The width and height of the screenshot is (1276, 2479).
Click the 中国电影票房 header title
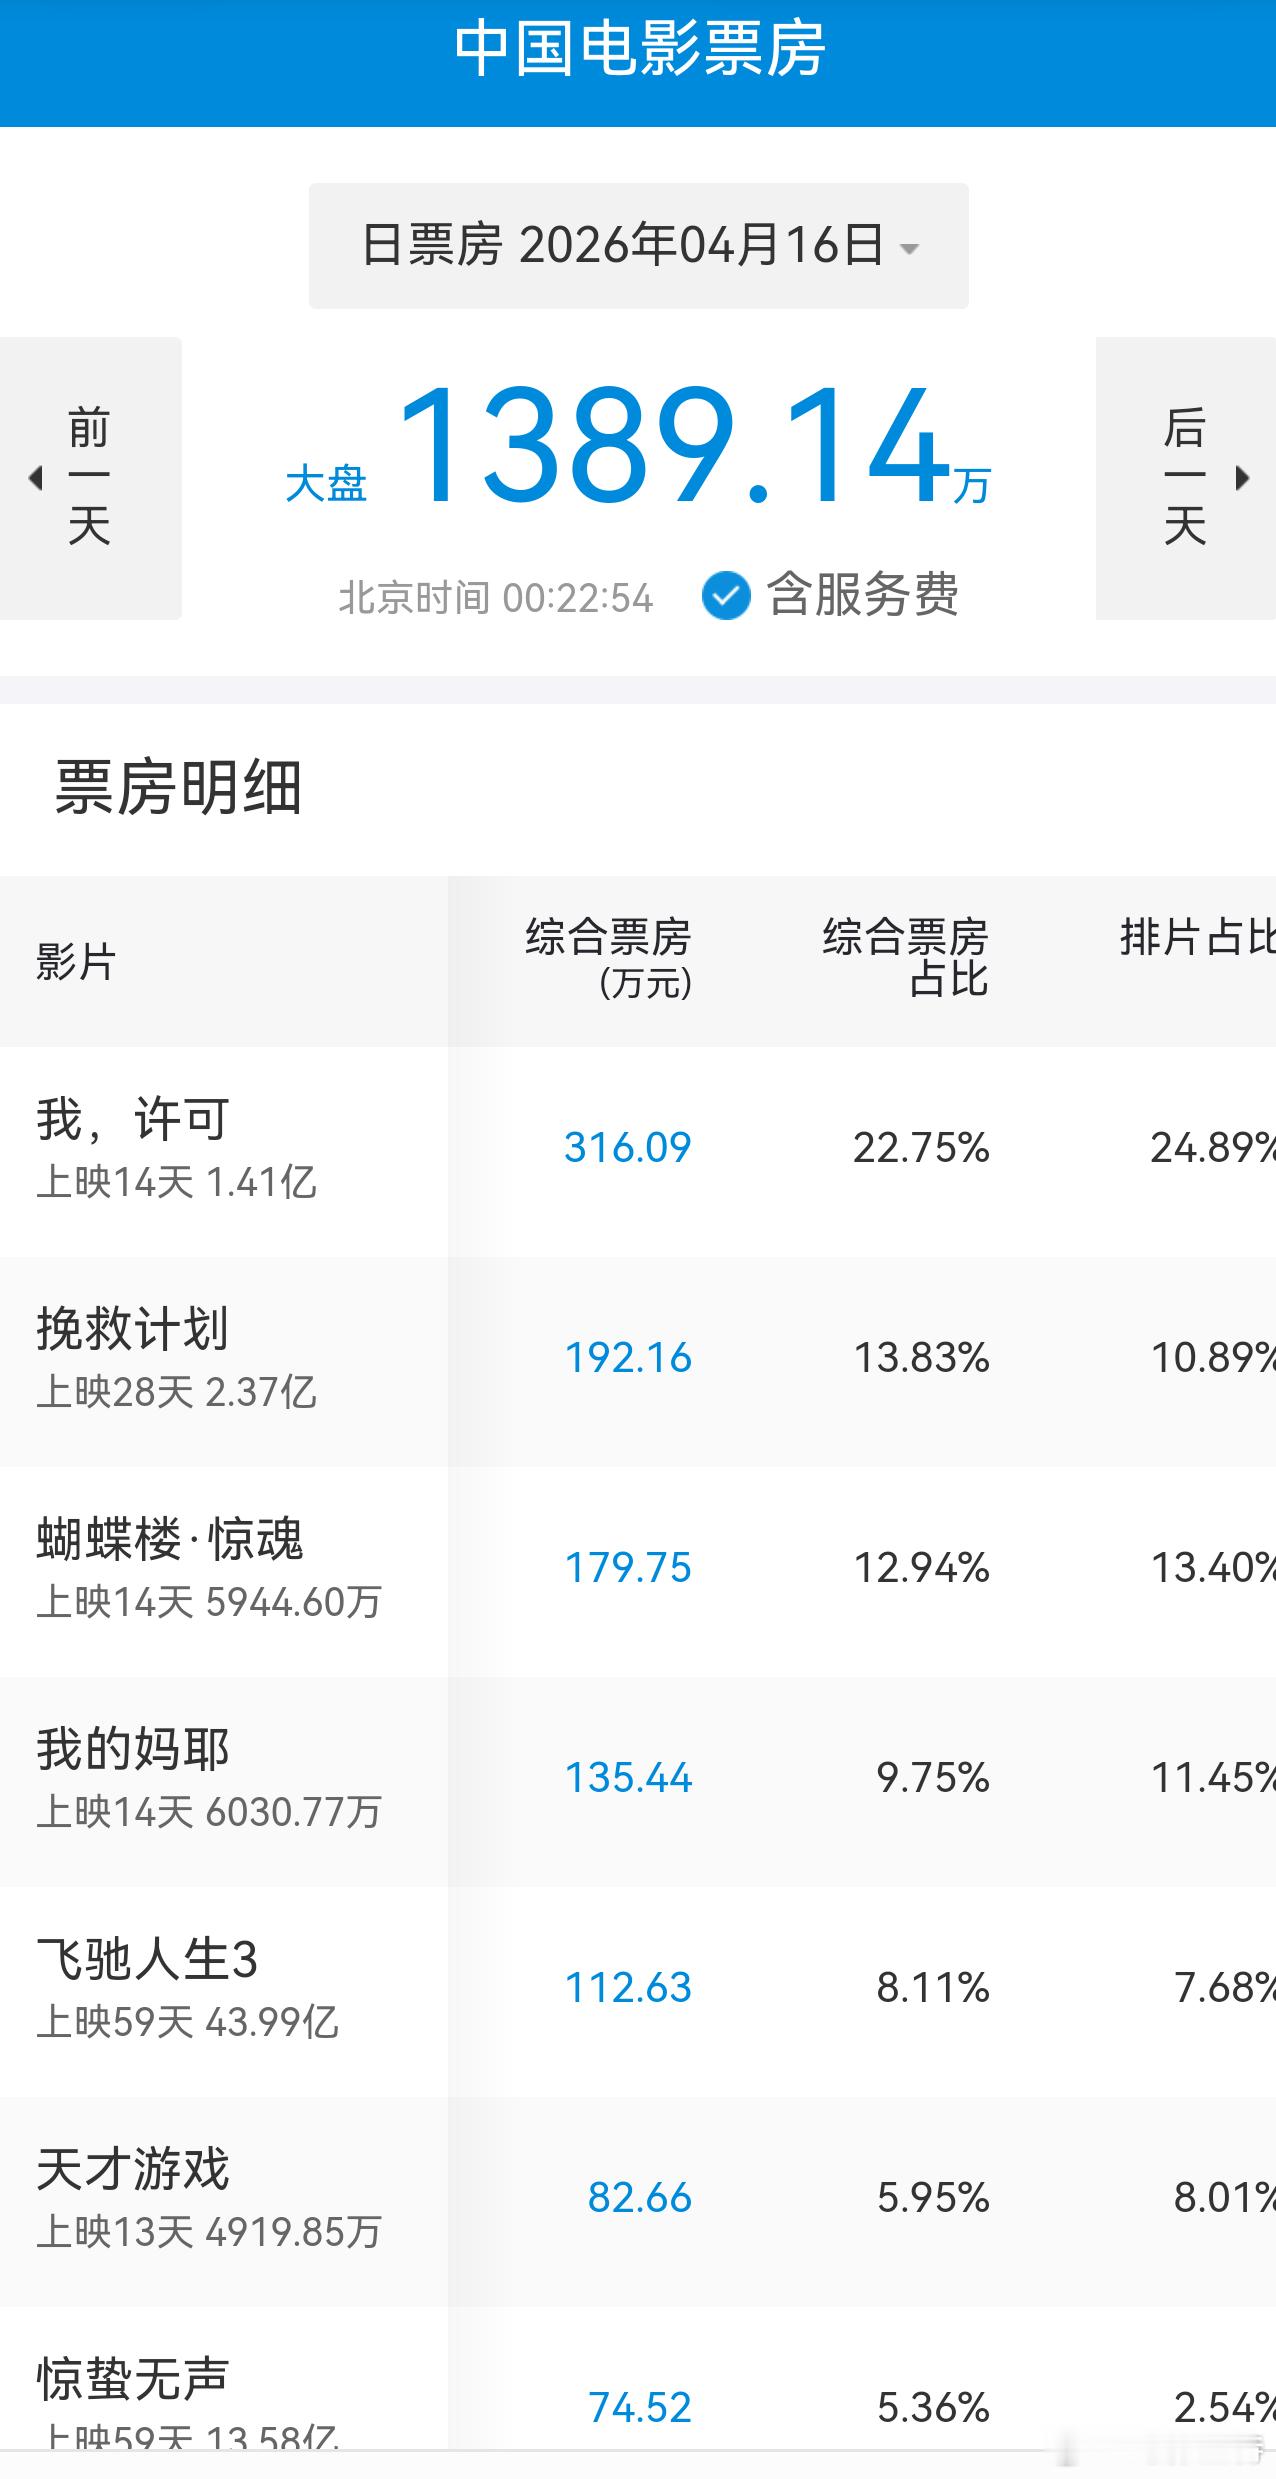tap(639, 49)
